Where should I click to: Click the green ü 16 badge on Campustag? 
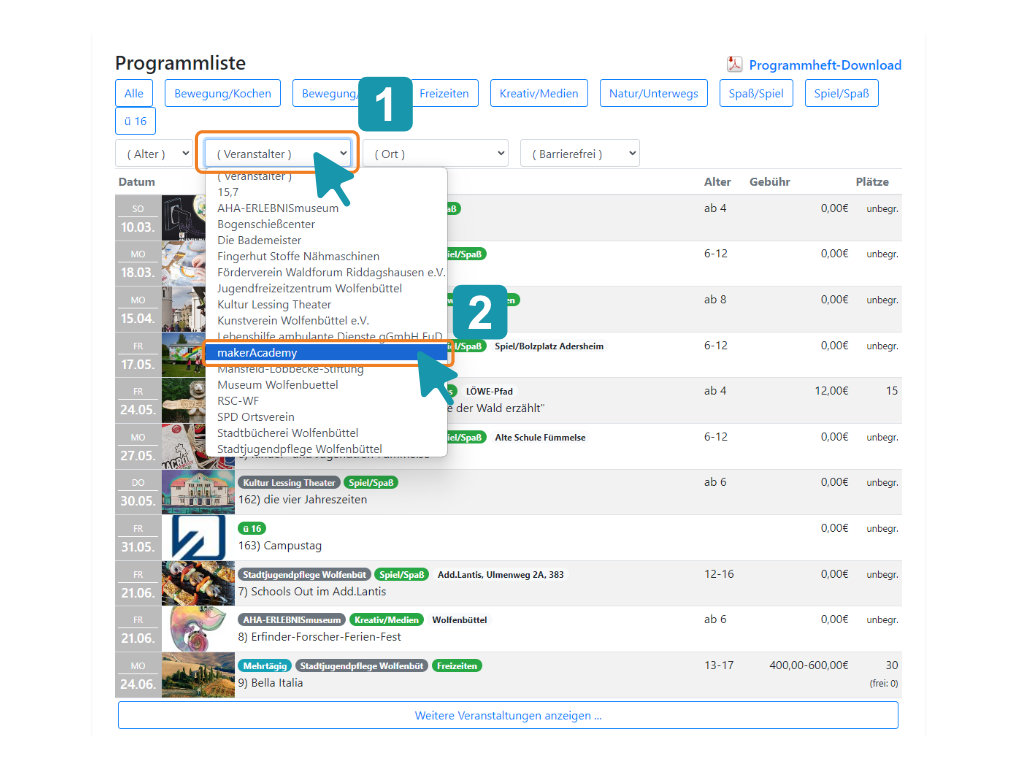point(252,528)
